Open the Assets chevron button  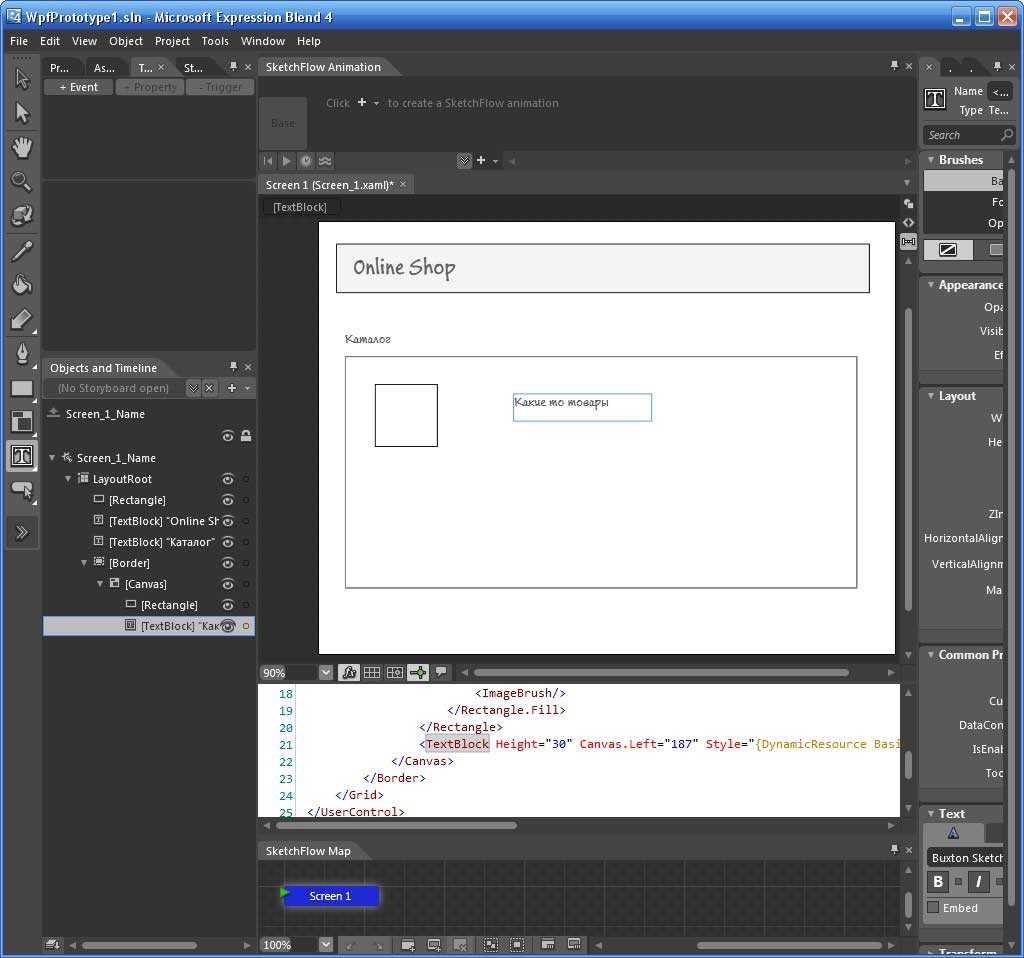pyautogui.click(x=21, y=532)
